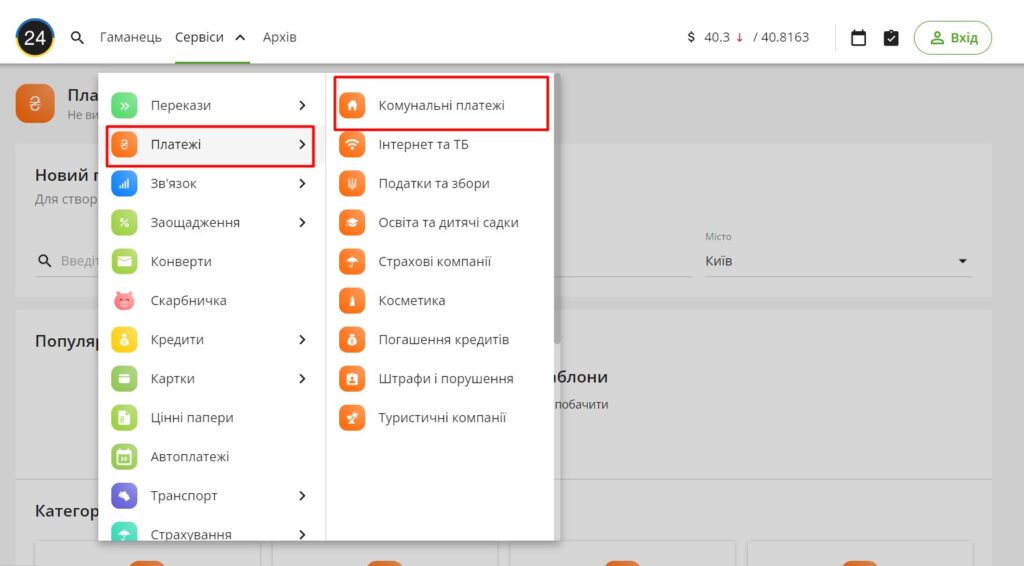Open the Гаманець tab
This screenshot has width=1024, height=566.
point(131,37)
